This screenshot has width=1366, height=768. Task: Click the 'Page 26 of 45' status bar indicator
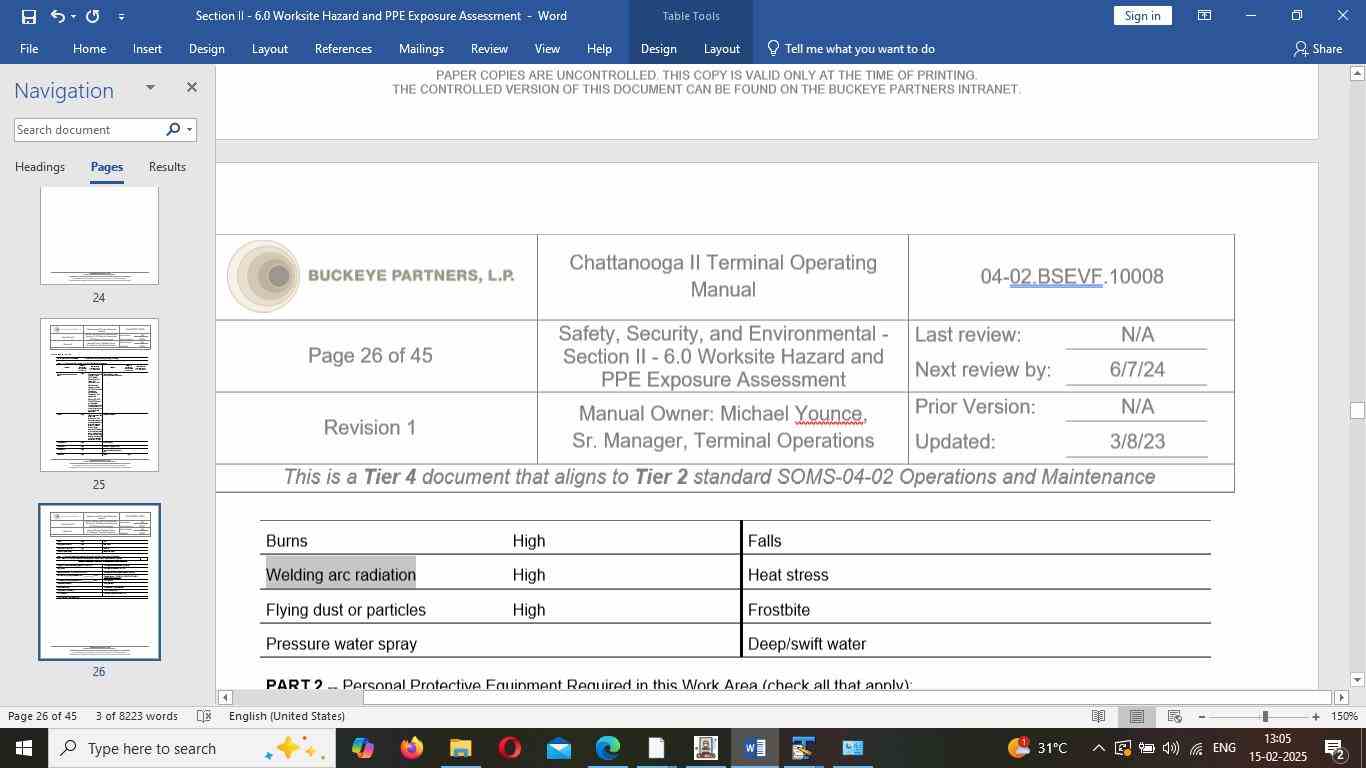(43, 716)
